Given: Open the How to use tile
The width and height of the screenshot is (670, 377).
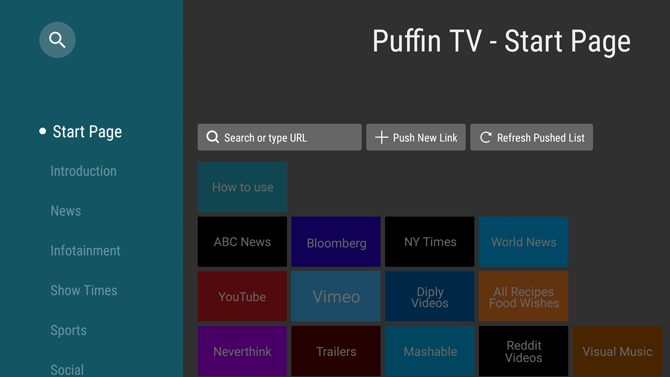Looking at the screenshot, I should (242, 187).
